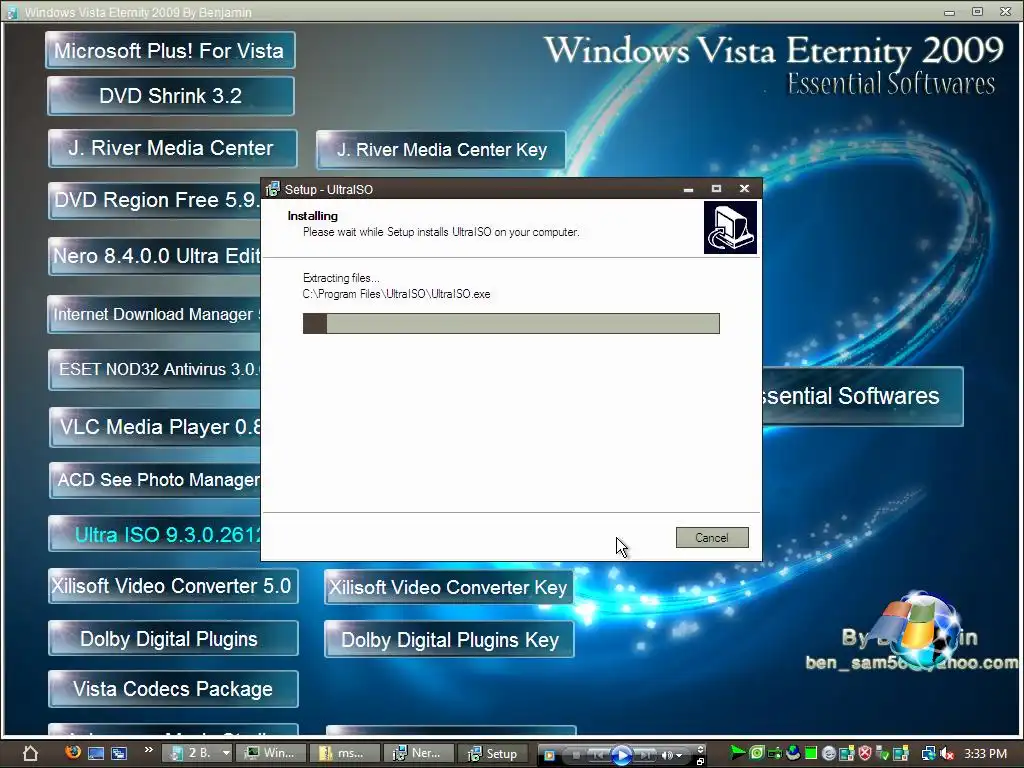Click the UltraISO.exe file path text
Screen dimensions: 1024x768
(396, 294)
